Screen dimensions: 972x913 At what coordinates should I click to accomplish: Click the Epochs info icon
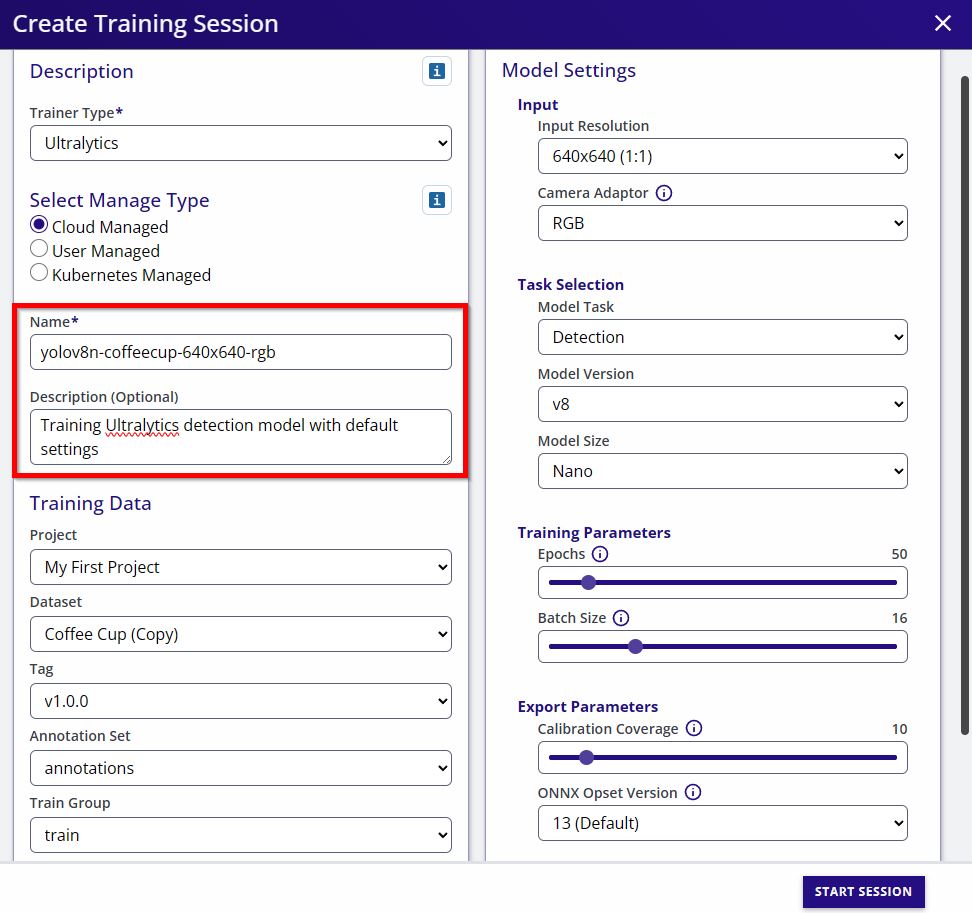[x=600, y=554]
